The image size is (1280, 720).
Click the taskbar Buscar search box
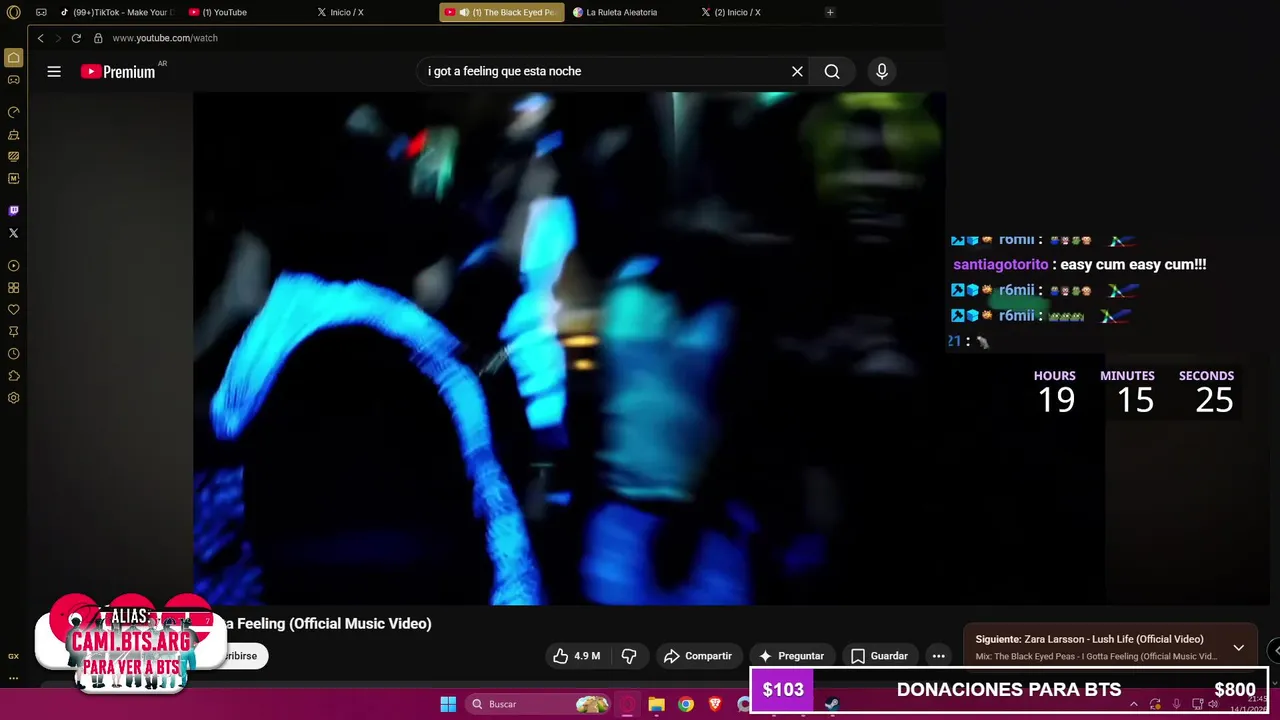(x=540, y=704)
